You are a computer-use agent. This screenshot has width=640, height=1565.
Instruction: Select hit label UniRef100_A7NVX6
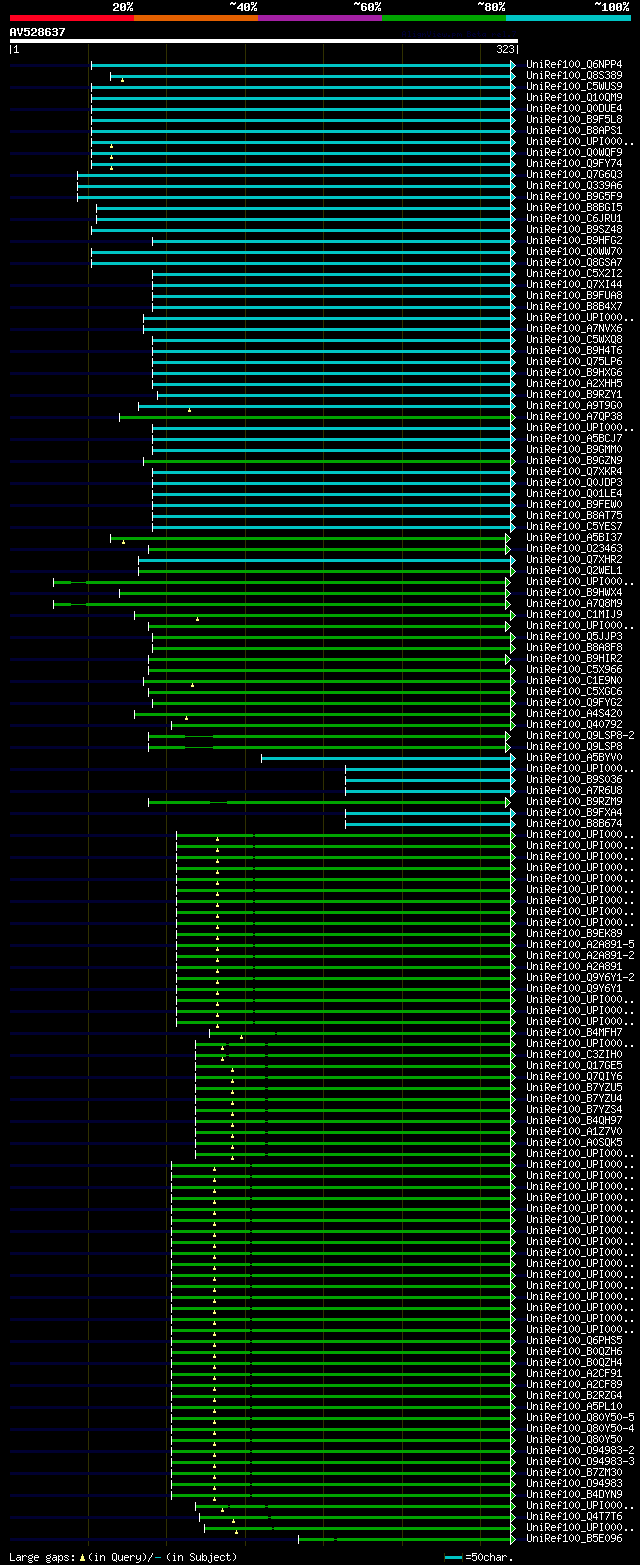click(x=574, y=329)
